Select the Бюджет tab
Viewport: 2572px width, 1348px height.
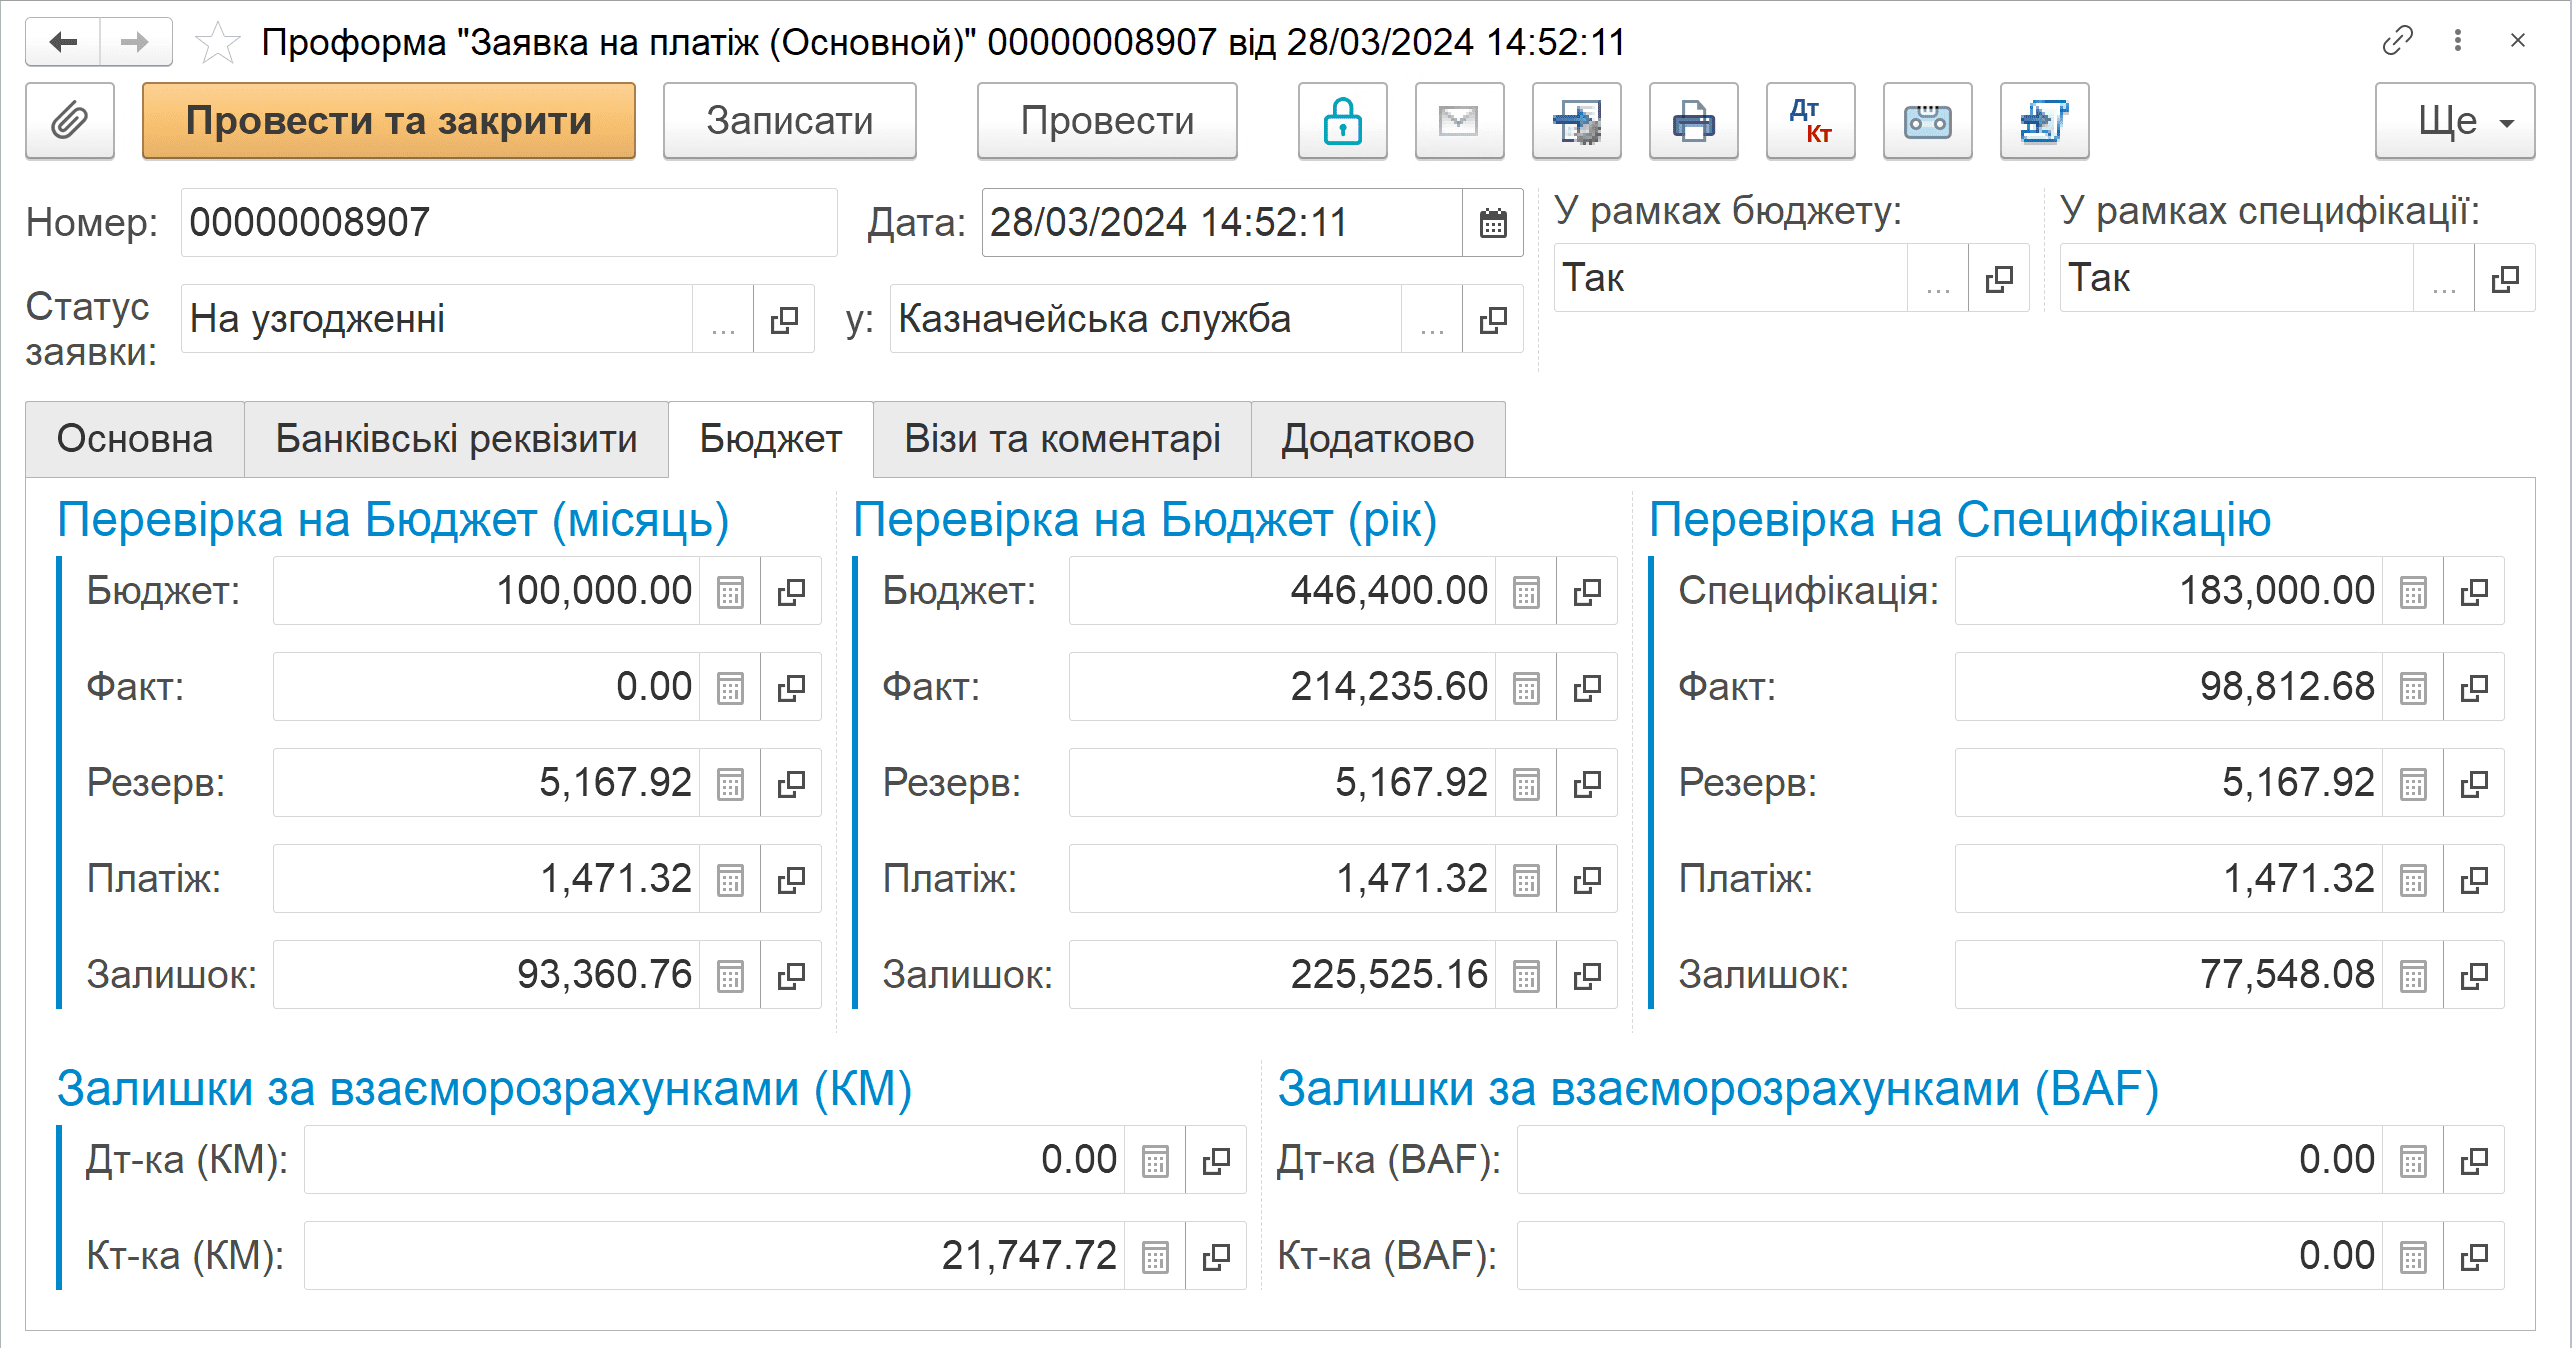[x=771, y=439]
